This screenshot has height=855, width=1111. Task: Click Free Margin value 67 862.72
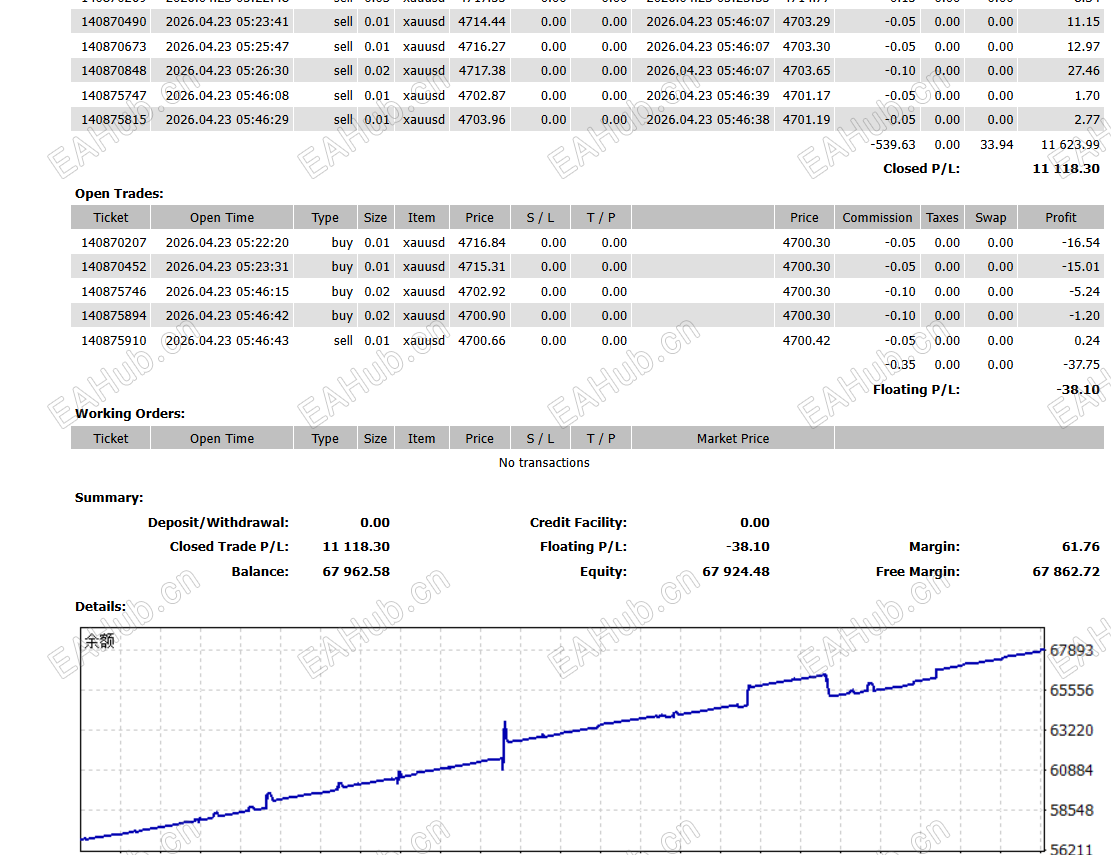tap(1066, 572)
